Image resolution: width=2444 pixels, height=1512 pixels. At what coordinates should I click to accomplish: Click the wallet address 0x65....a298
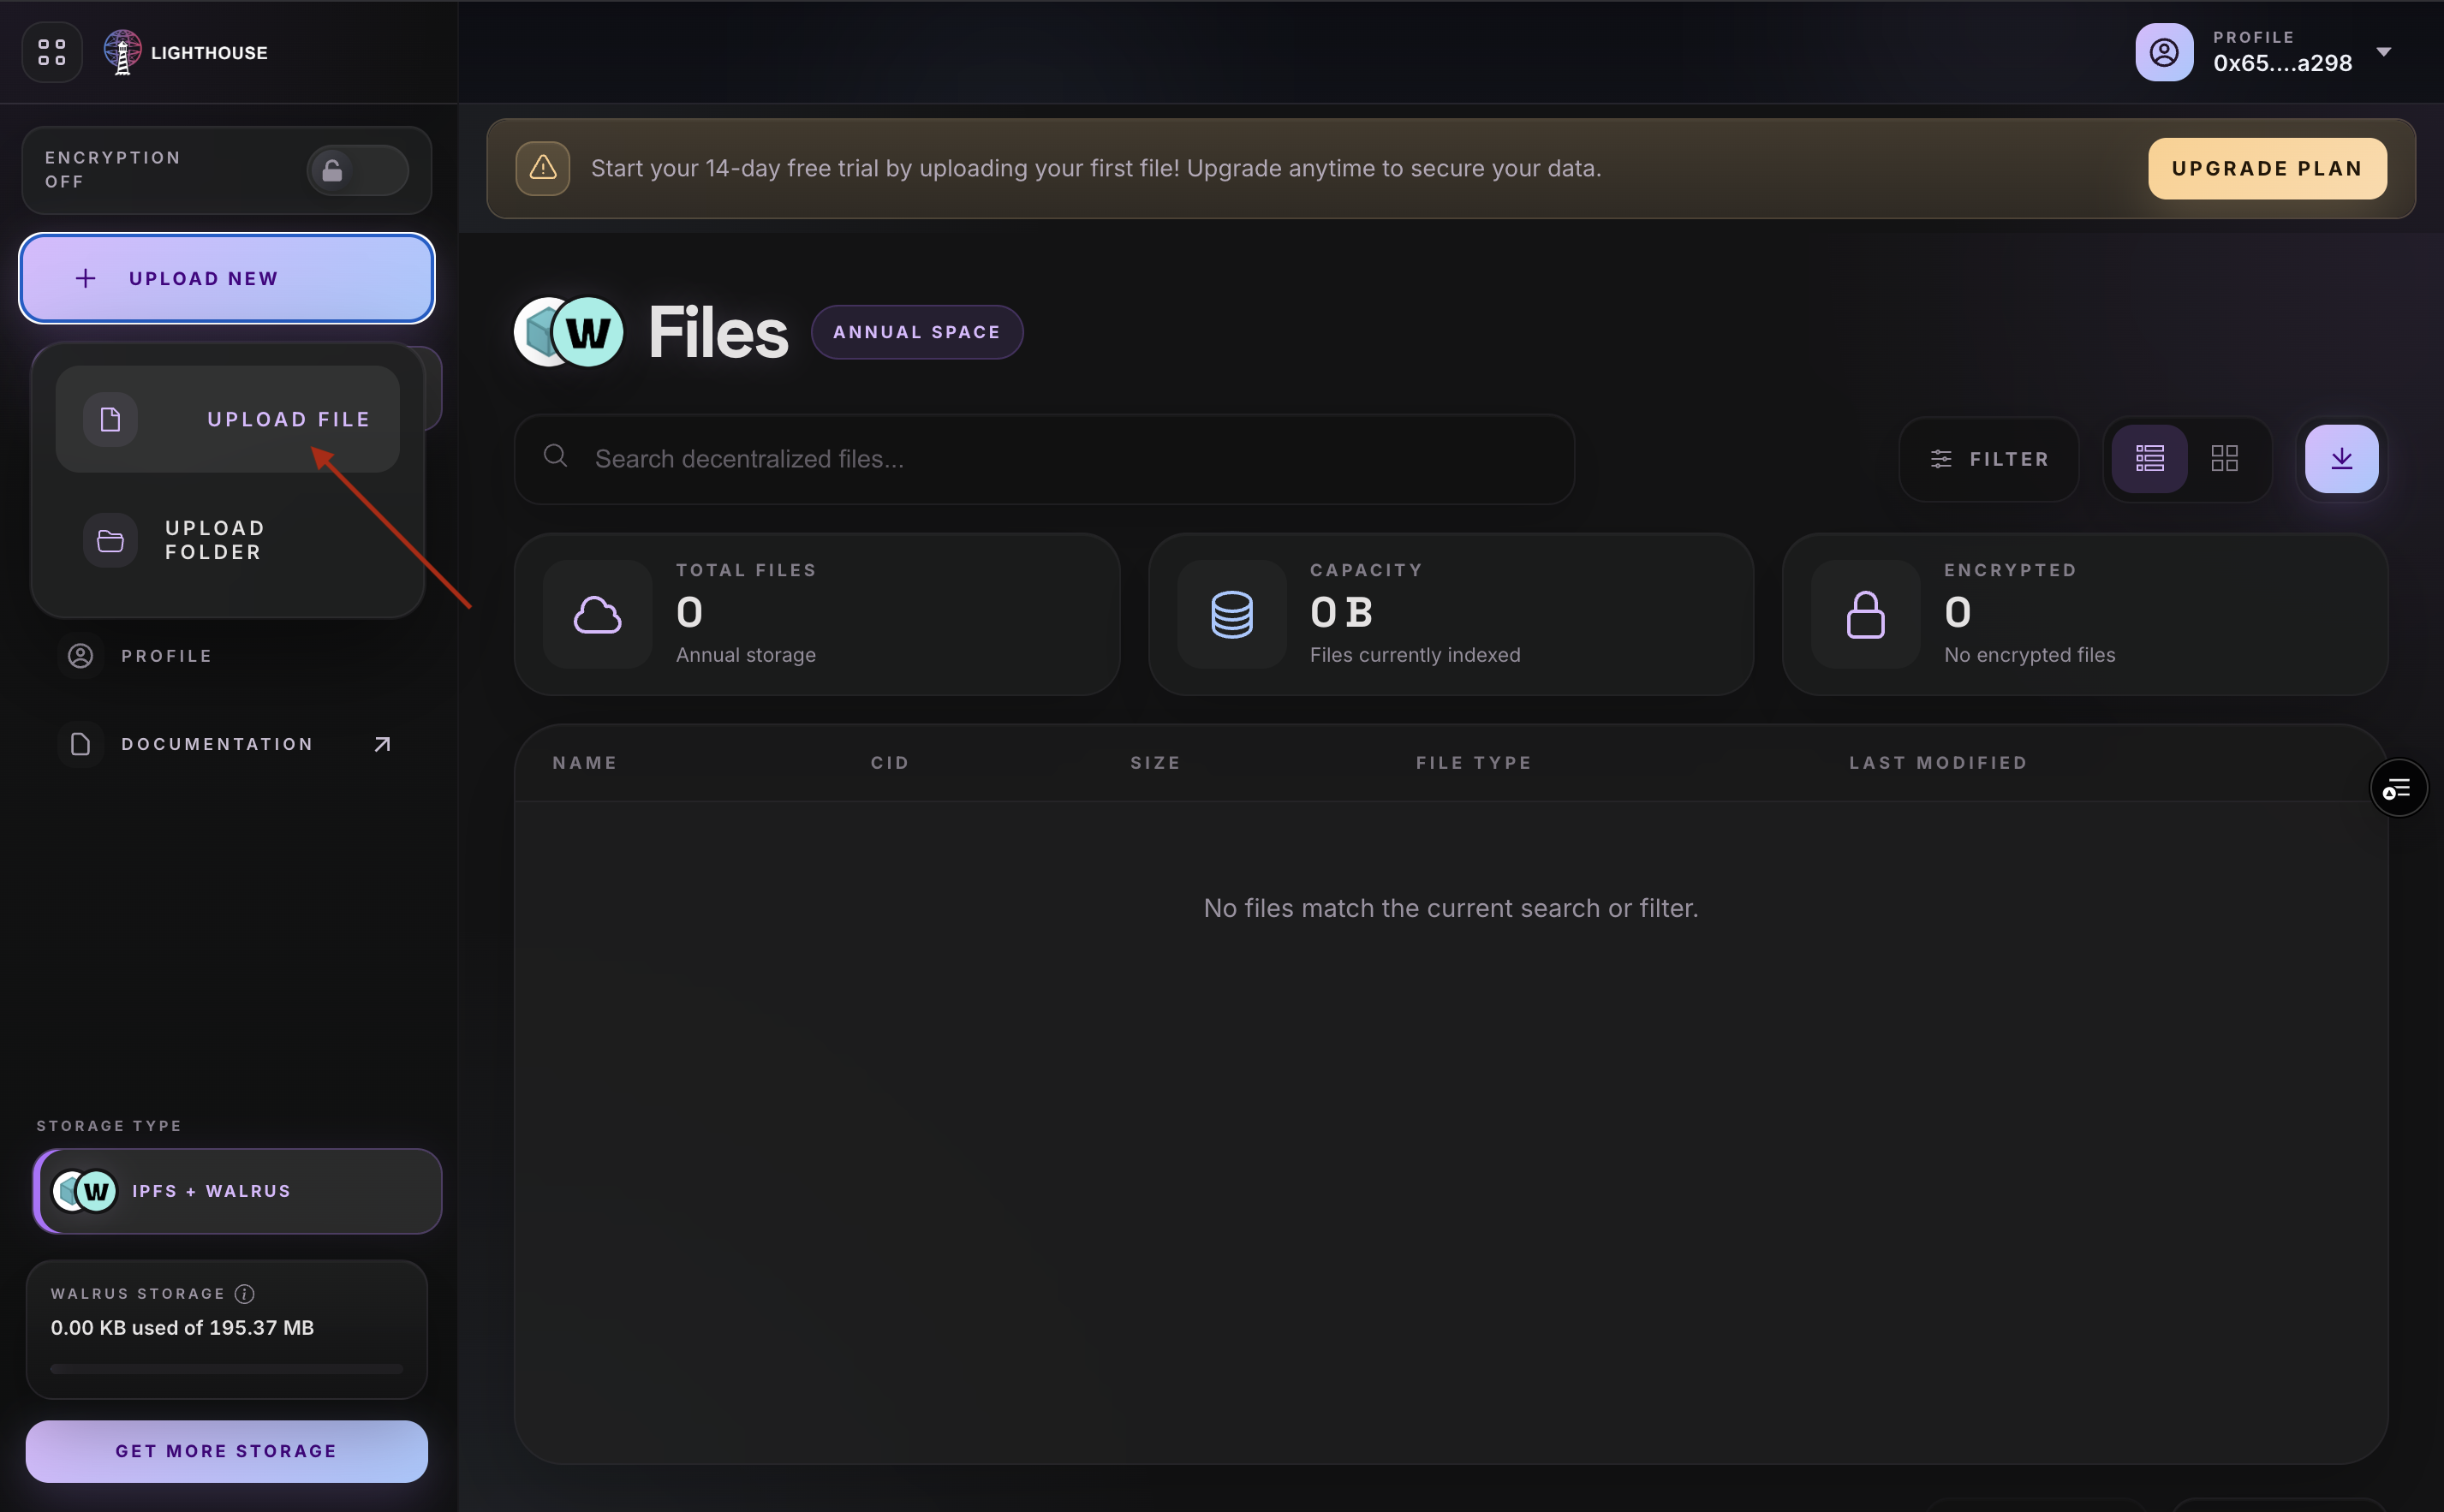(2282, 63)
